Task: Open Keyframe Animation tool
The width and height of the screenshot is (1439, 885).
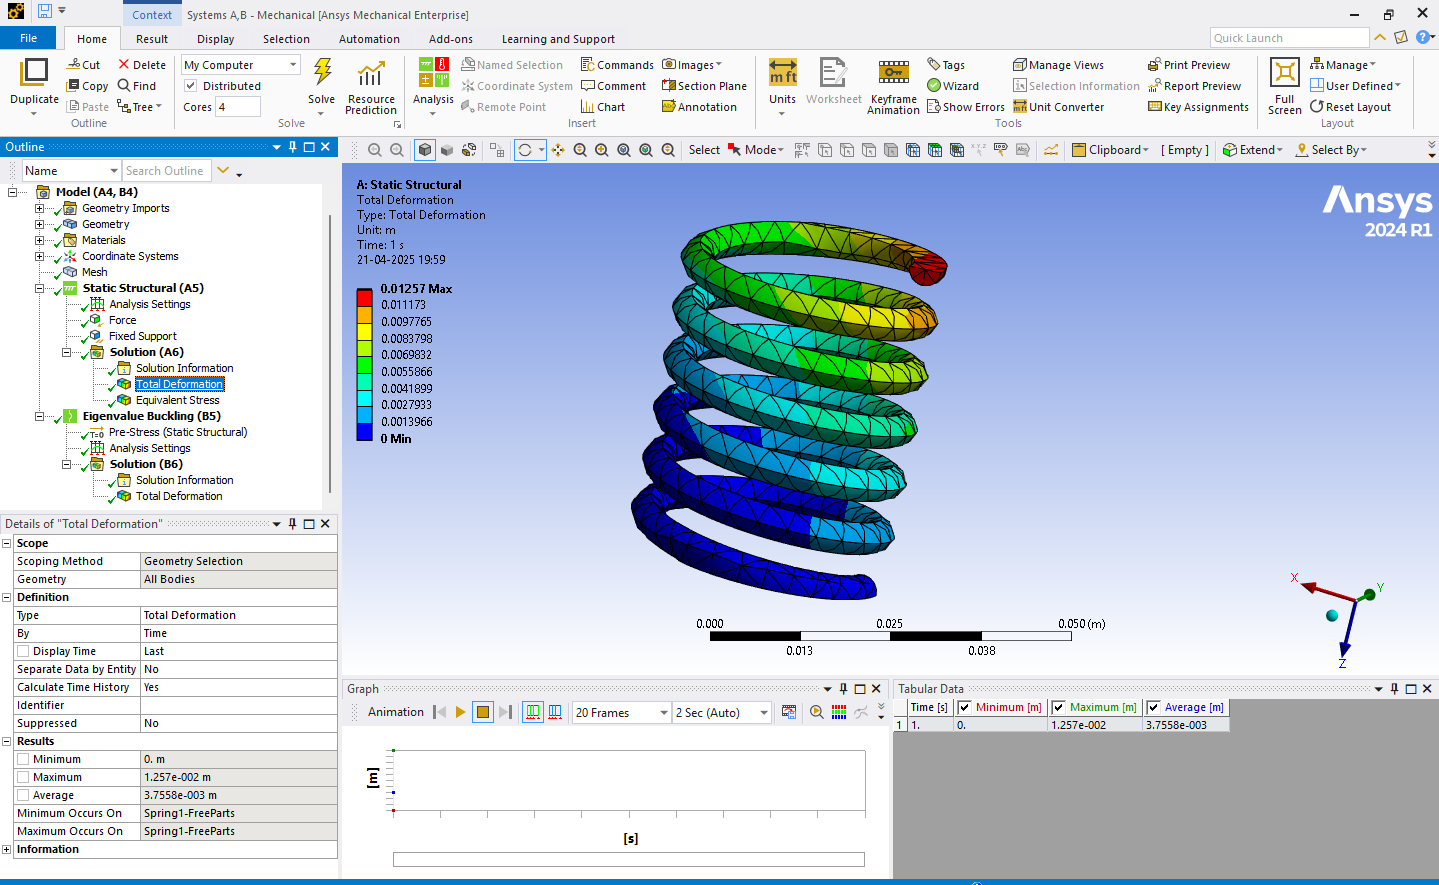Action: tap(893, 86)
